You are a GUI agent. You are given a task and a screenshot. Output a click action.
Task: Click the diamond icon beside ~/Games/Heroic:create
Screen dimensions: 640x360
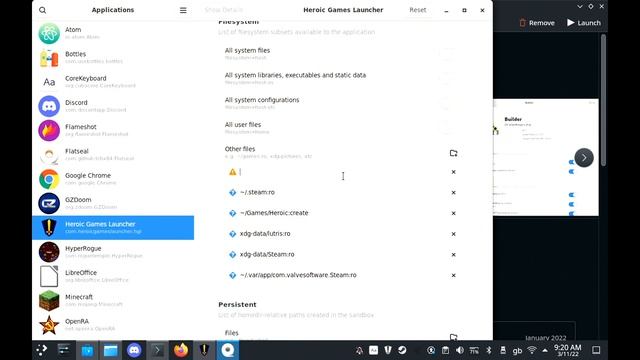(233, 213)
